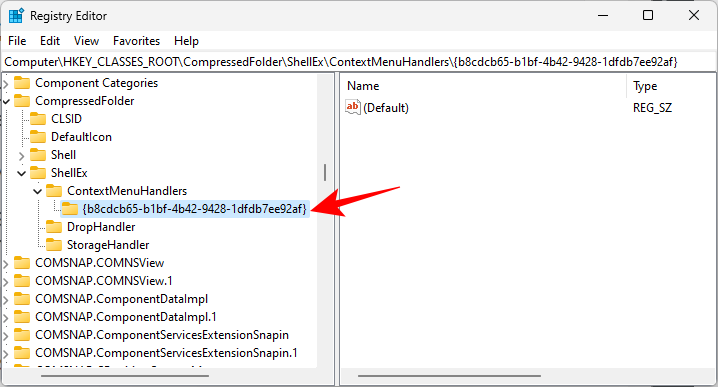Viewport: 718px width, 387px height.
Task: Click the StorageHandler folder icon
Action: pos(54,245)
